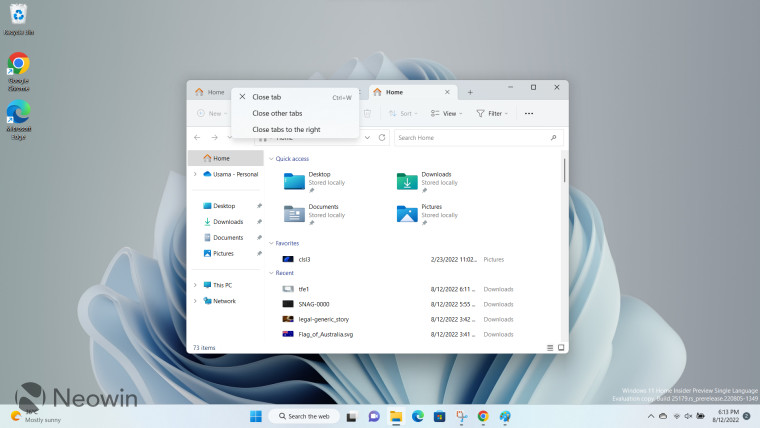Collapse the Recent section

[x=271, y=273]
